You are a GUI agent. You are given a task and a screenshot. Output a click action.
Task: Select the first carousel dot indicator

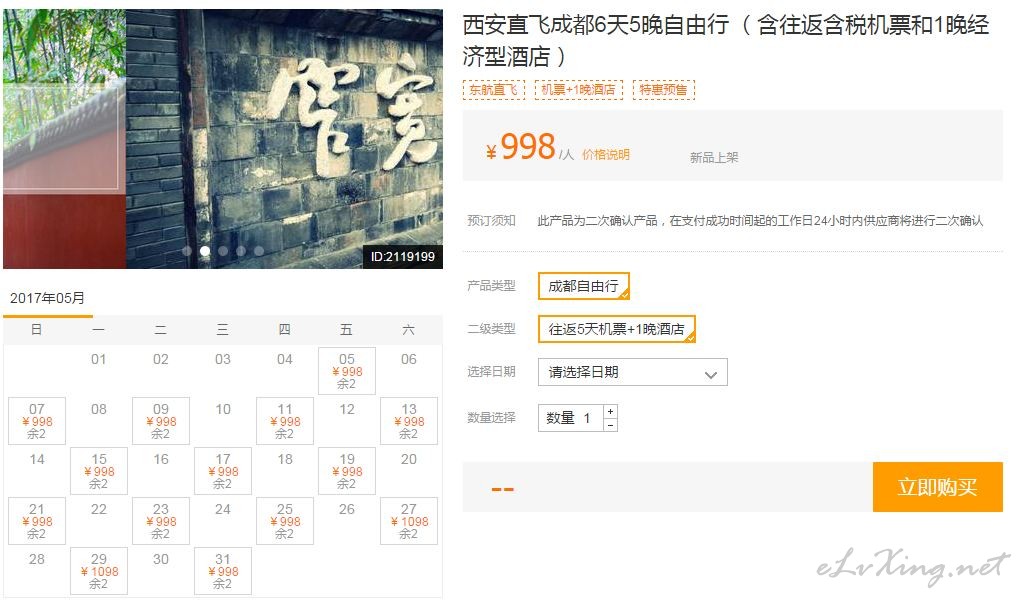tap(188, 251)
